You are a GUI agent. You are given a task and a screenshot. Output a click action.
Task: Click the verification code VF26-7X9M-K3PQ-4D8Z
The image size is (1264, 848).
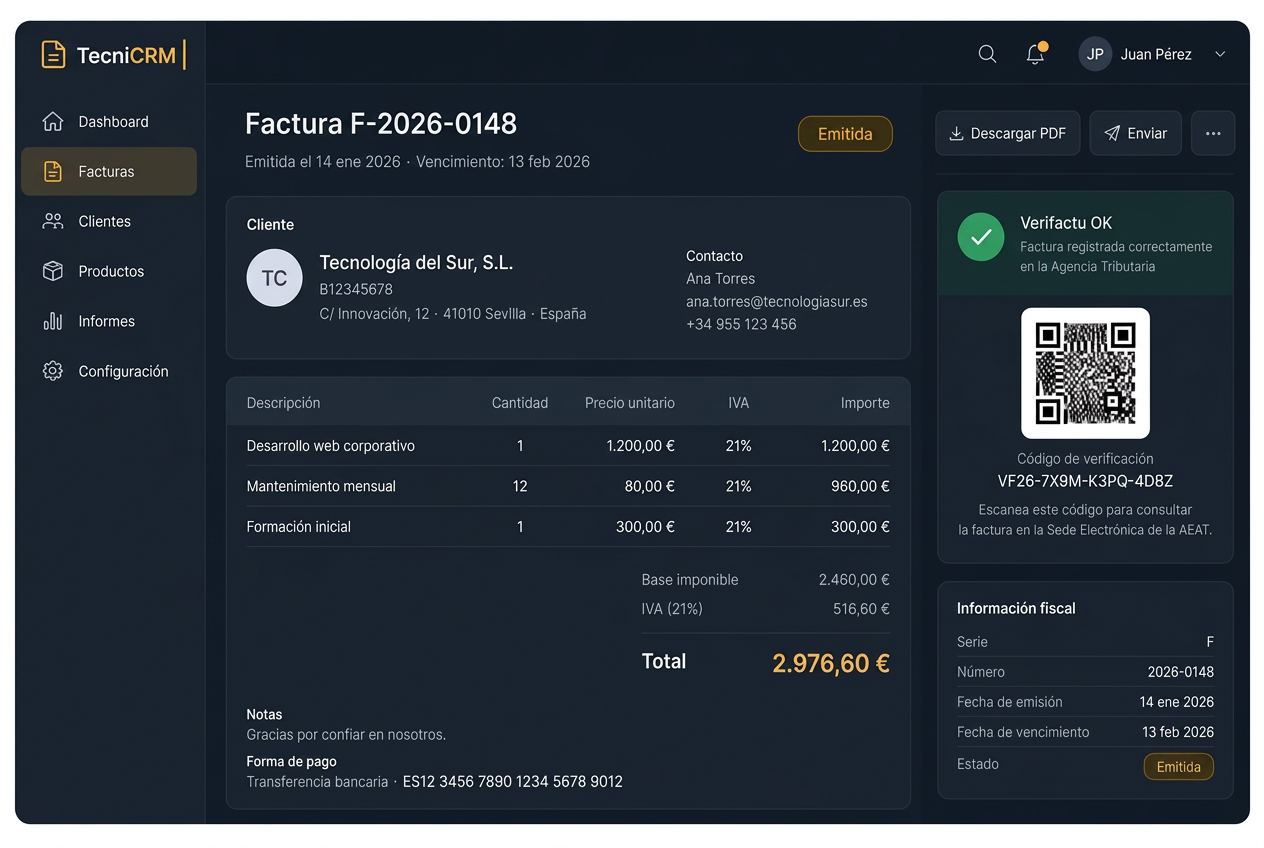1085,481
